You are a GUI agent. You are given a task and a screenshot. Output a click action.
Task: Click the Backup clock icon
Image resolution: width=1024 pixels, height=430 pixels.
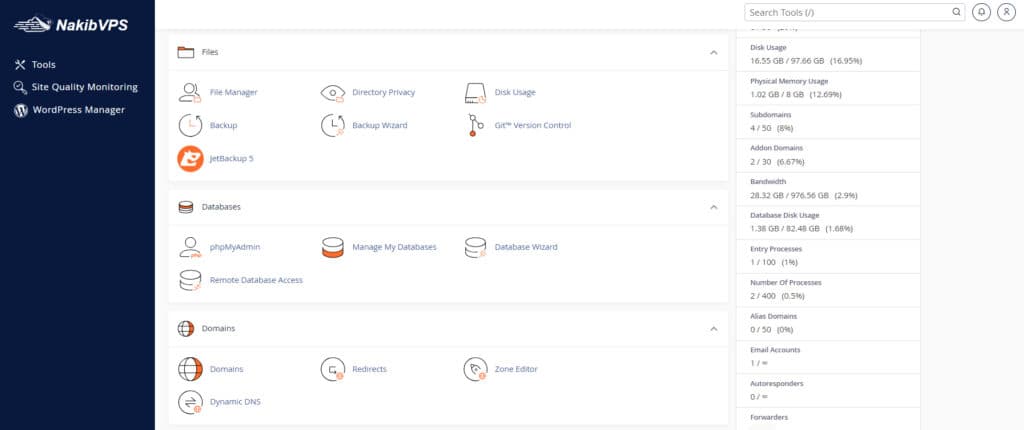[190, 125]
